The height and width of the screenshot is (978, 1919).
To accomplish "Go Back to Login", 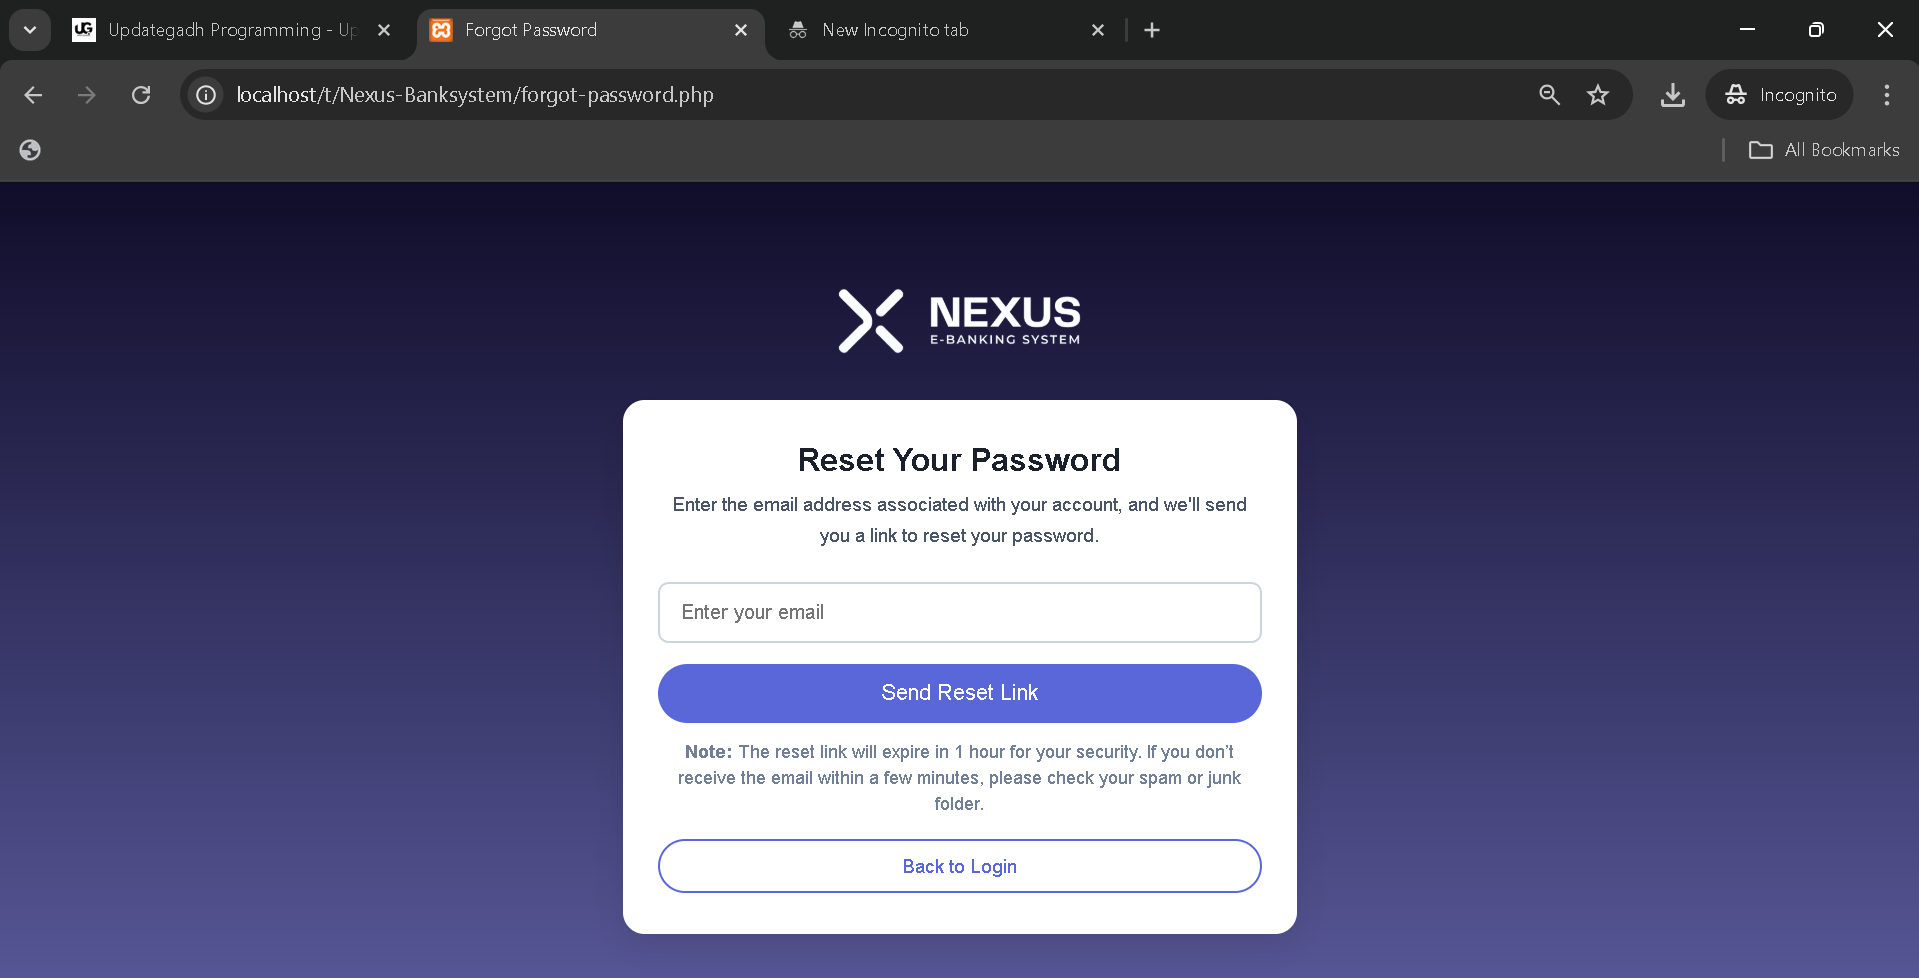I will 959,866.
